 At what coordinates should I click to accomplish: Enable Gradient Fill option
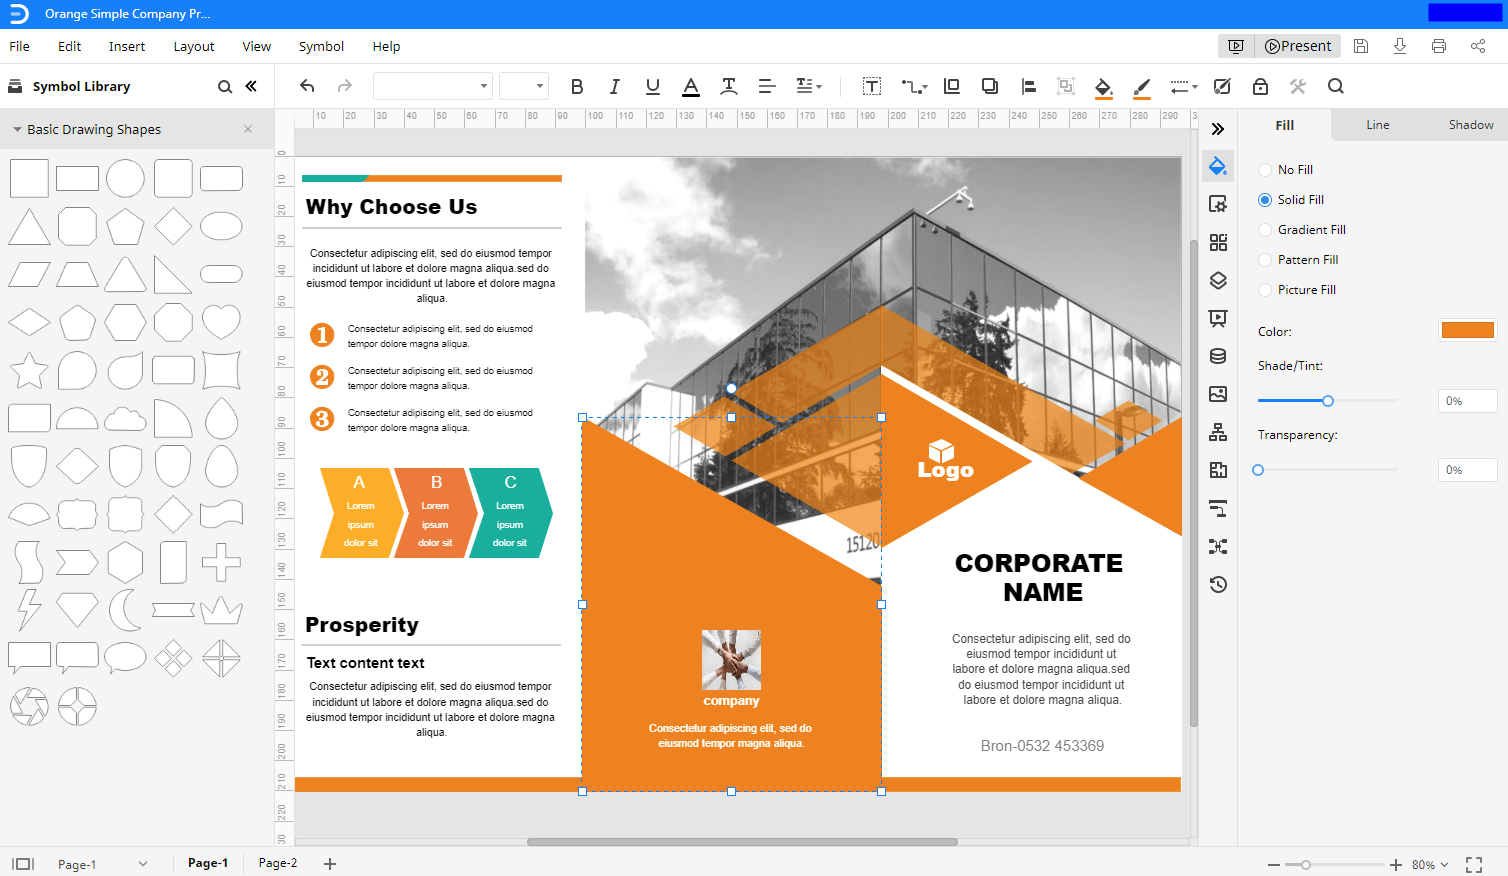coord(1263,229)
